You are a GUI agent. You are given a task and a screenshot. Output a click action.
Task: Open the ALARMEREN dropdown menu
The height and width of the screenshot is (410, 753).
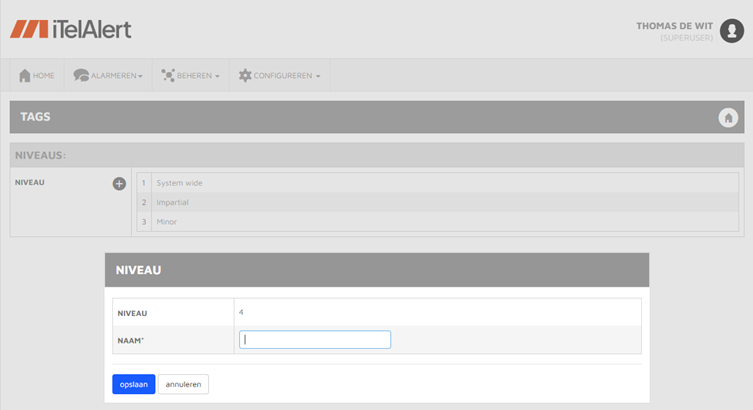click(x=108, y=75)
